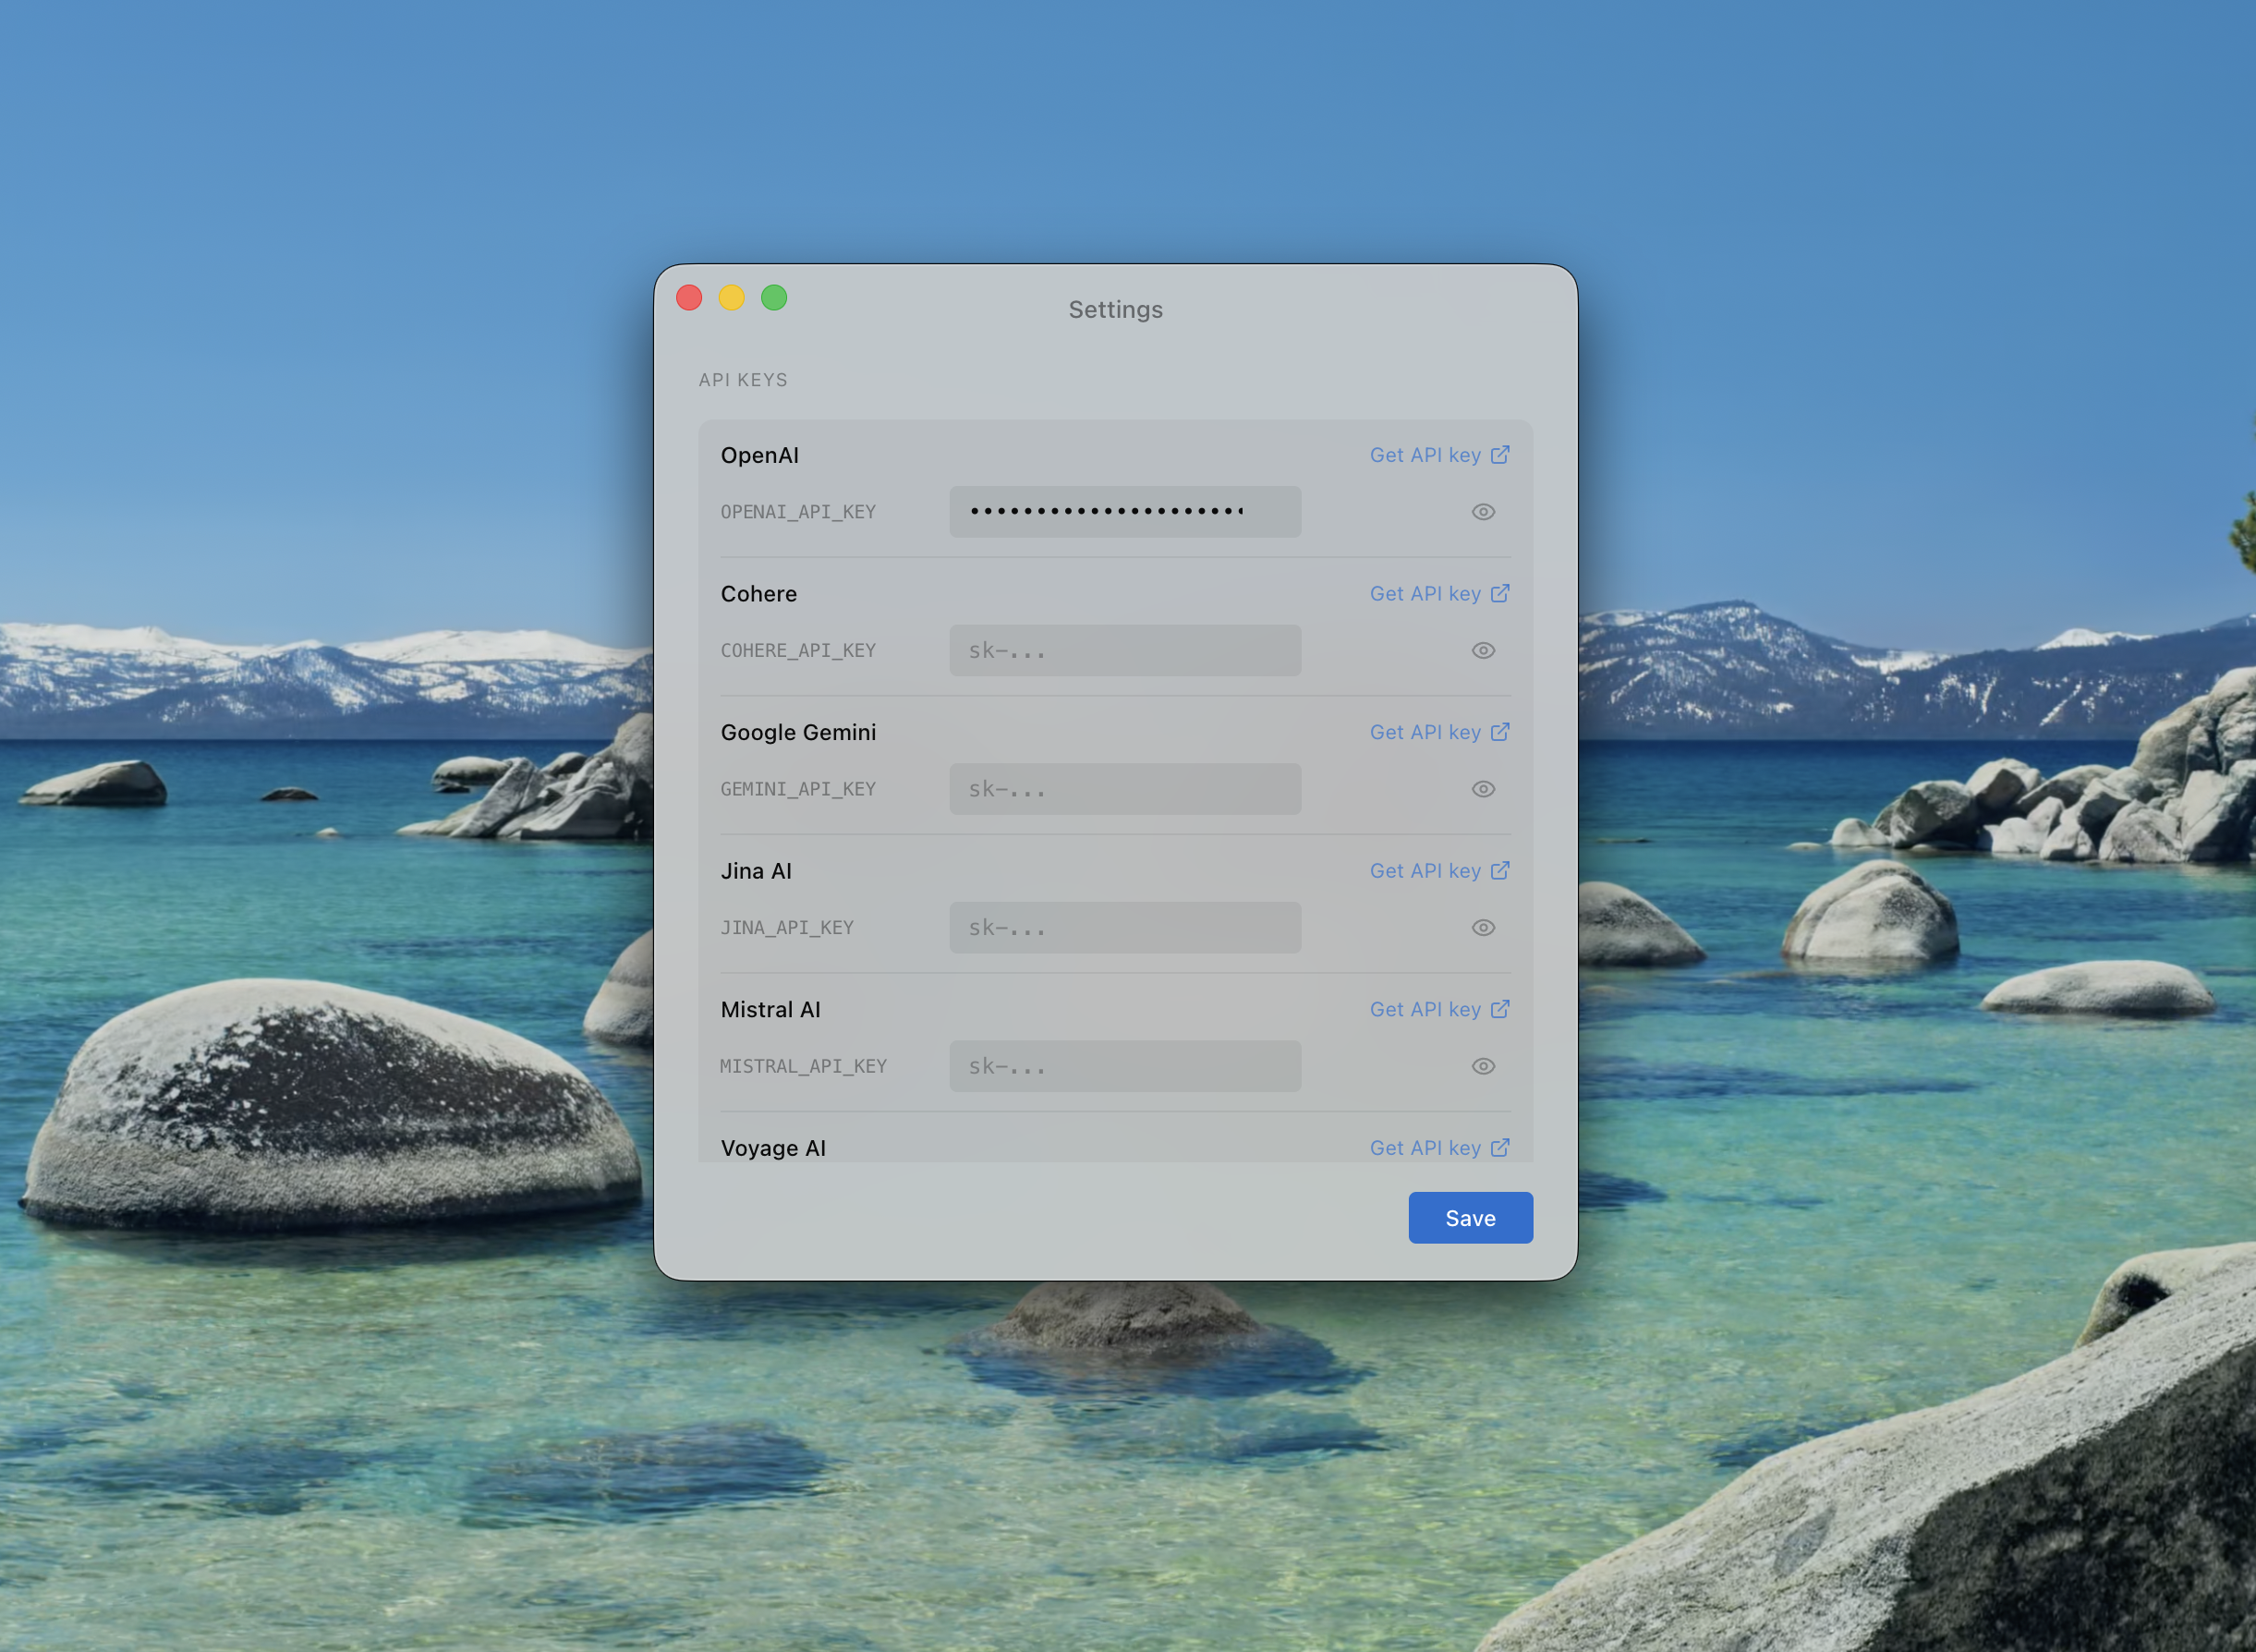Focus the OPENAI_API_KEY input field
Screen dimensions: 2256x1652
[1125, 512]
